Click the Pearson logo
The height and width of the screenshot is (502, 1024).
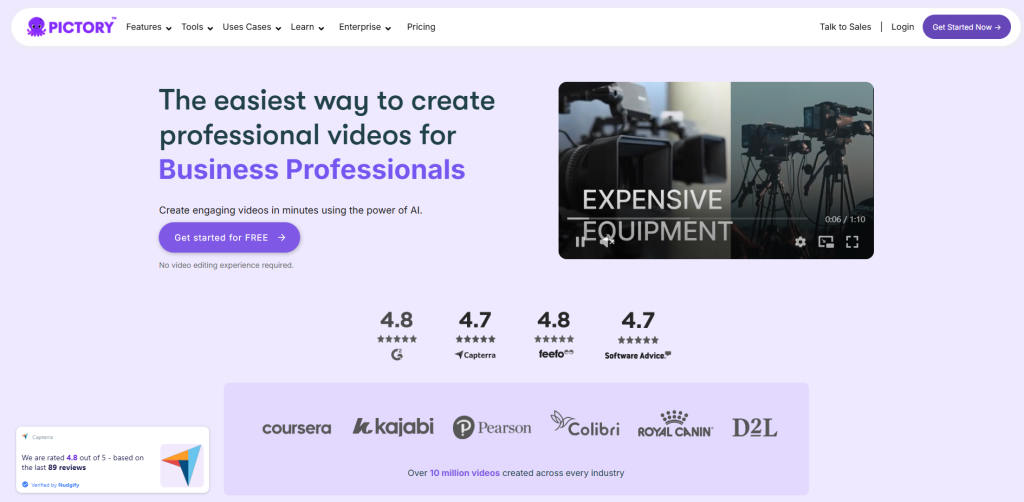click(x=492, y=428)
